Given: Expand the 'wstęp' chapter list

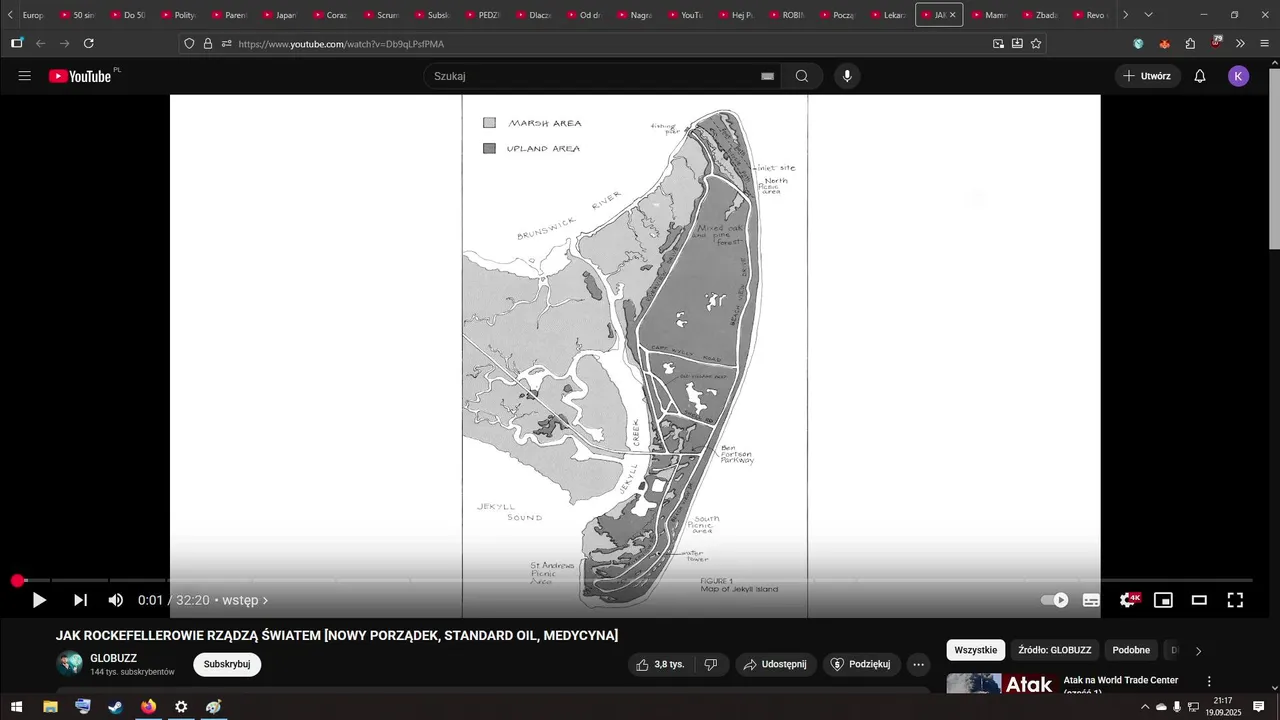Looking at the screenshot, I should 245,600.
